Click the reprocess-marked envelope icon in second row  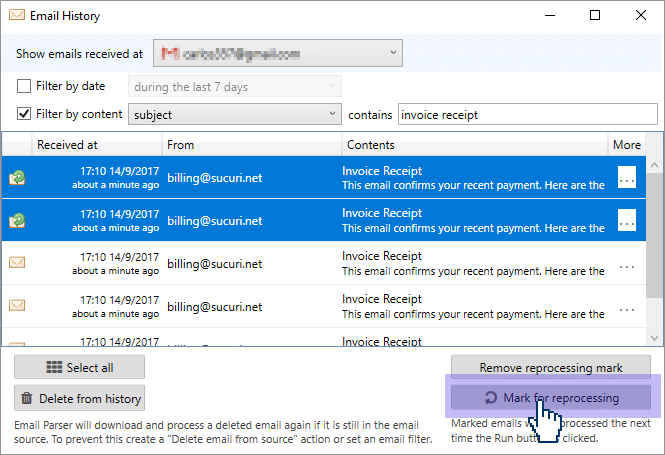[17, 221]
